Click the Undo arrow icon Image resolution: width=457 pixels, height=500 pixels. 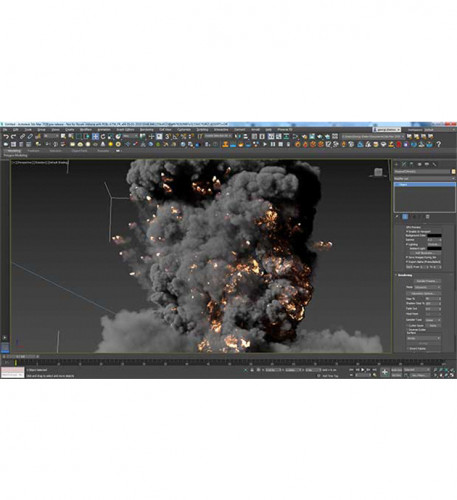(6, 136)
